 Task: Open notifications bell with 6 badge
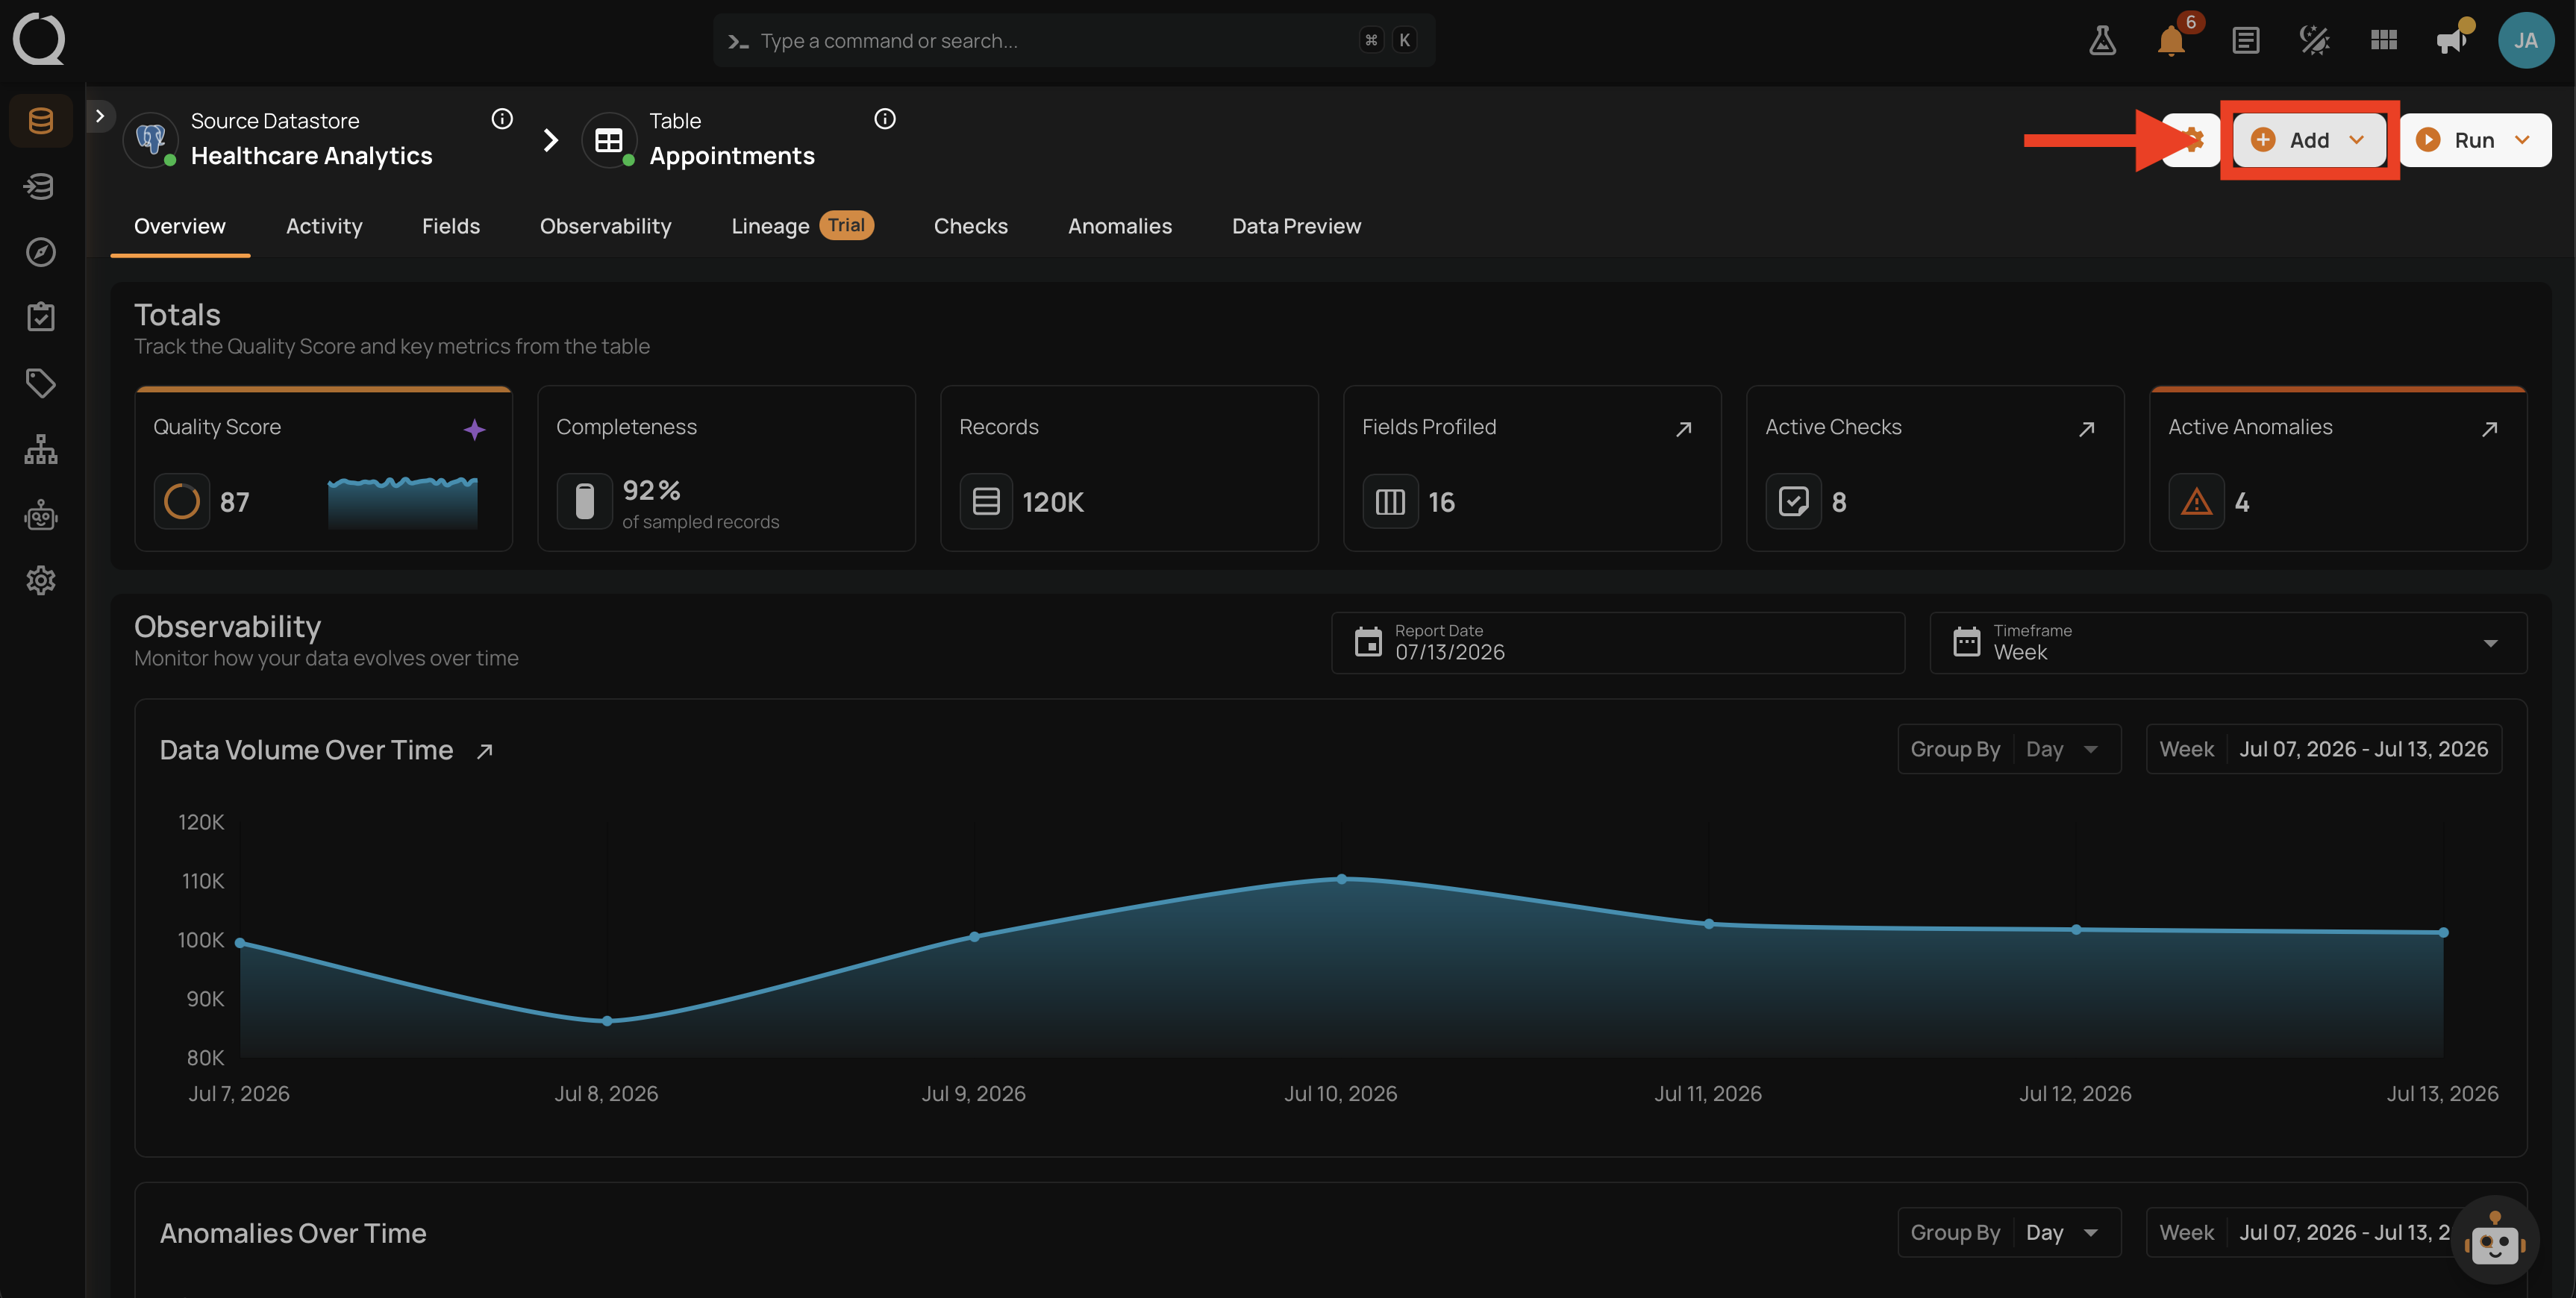tap(2172, 40)
